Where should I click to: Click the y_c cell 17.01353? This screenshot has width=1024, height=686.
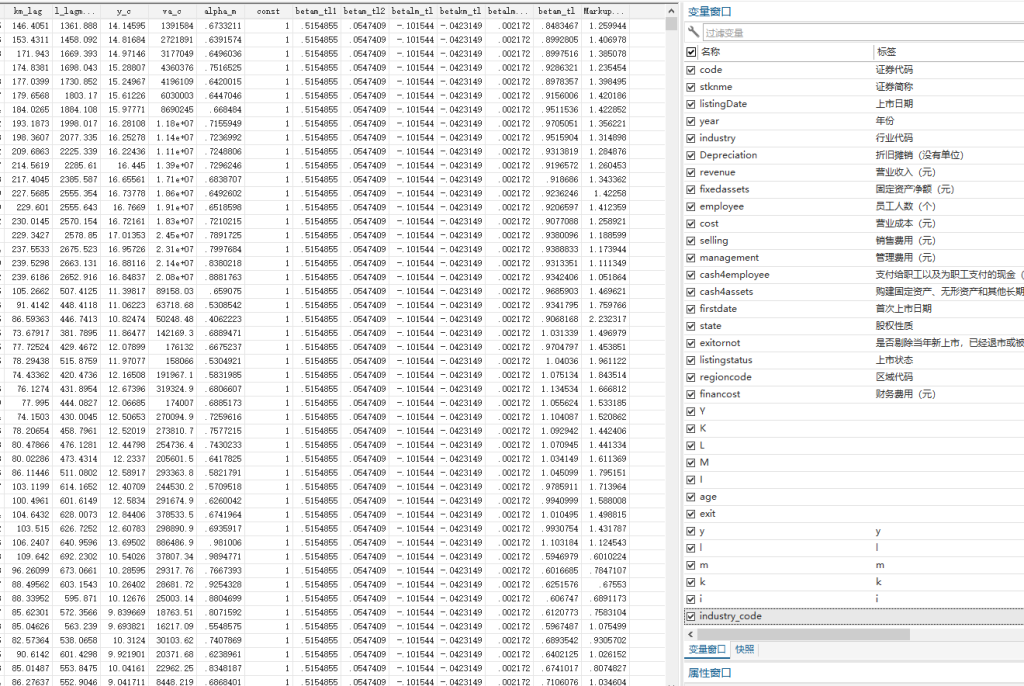point(127,235)
